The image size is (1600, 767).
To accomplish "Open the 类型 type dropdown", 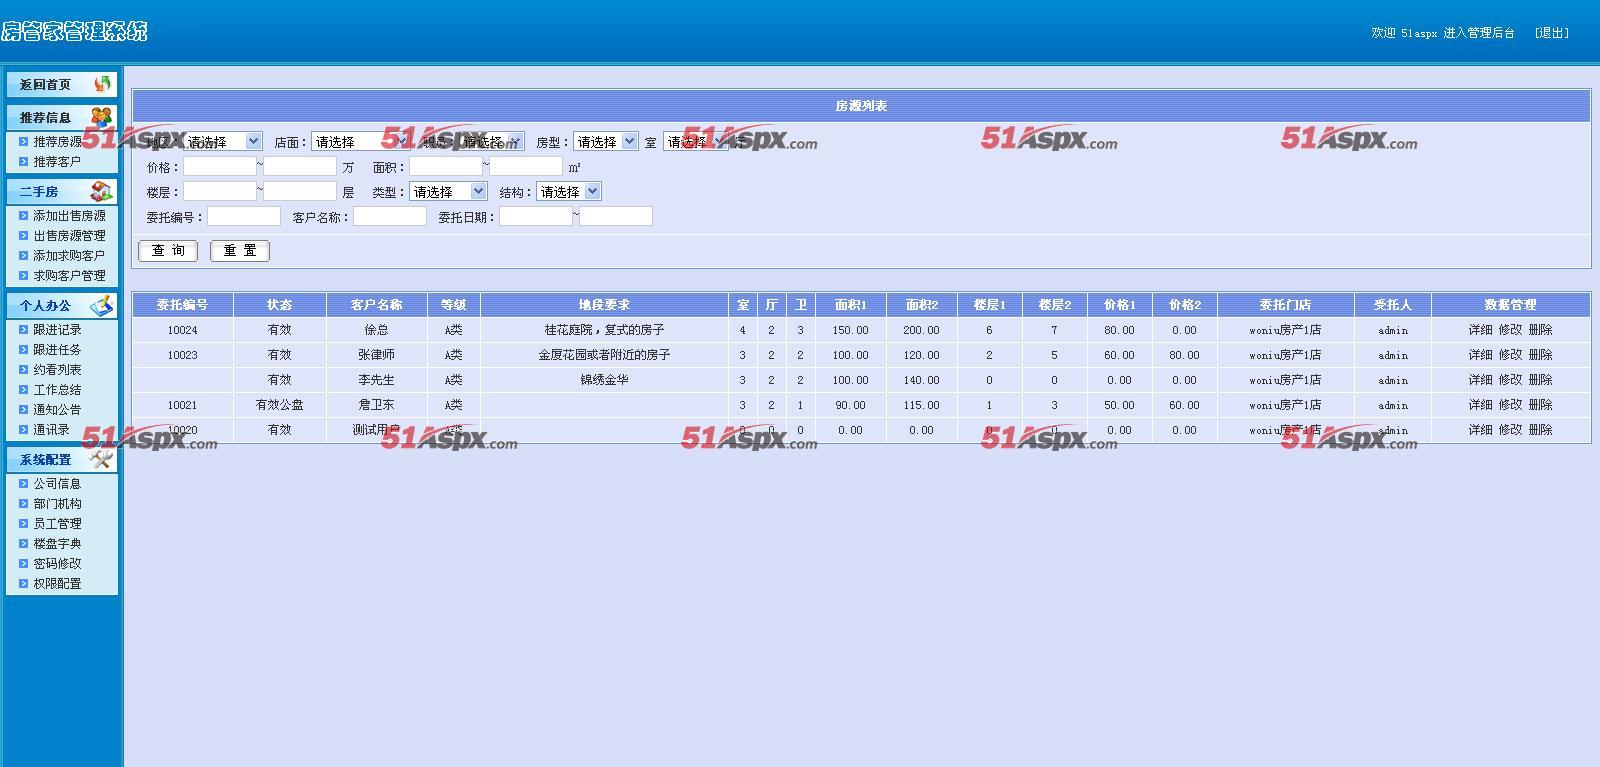I will pyautogui.click(x=448, y=191).
